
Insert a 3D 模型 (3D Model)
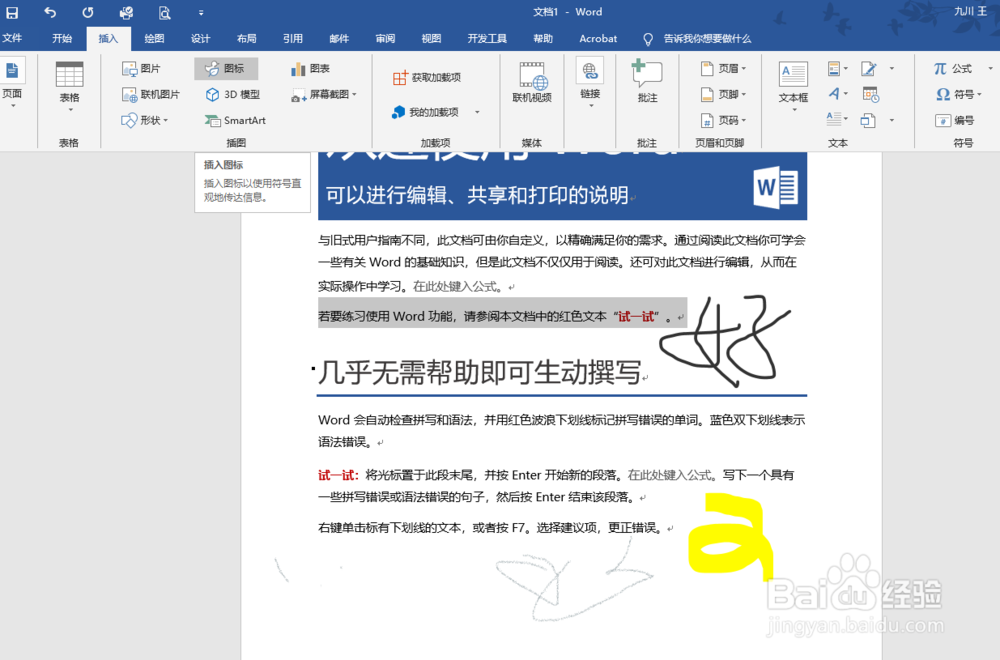[233, 94]
